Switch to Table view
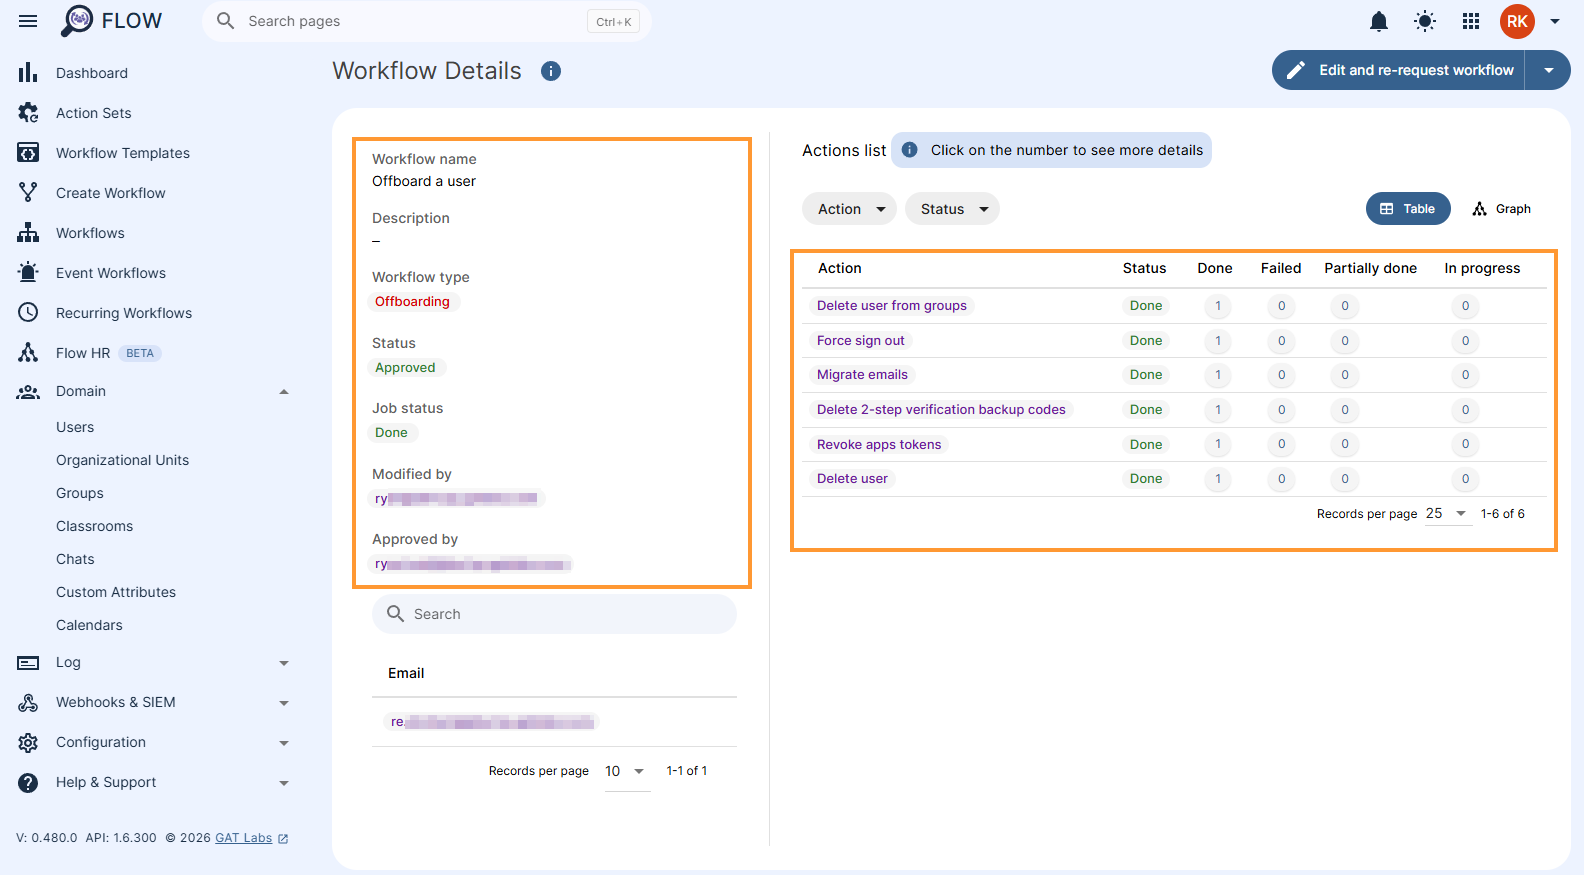Image resolution: width=1584 pixels, height=875 pixels. (x=1408, y=209)
